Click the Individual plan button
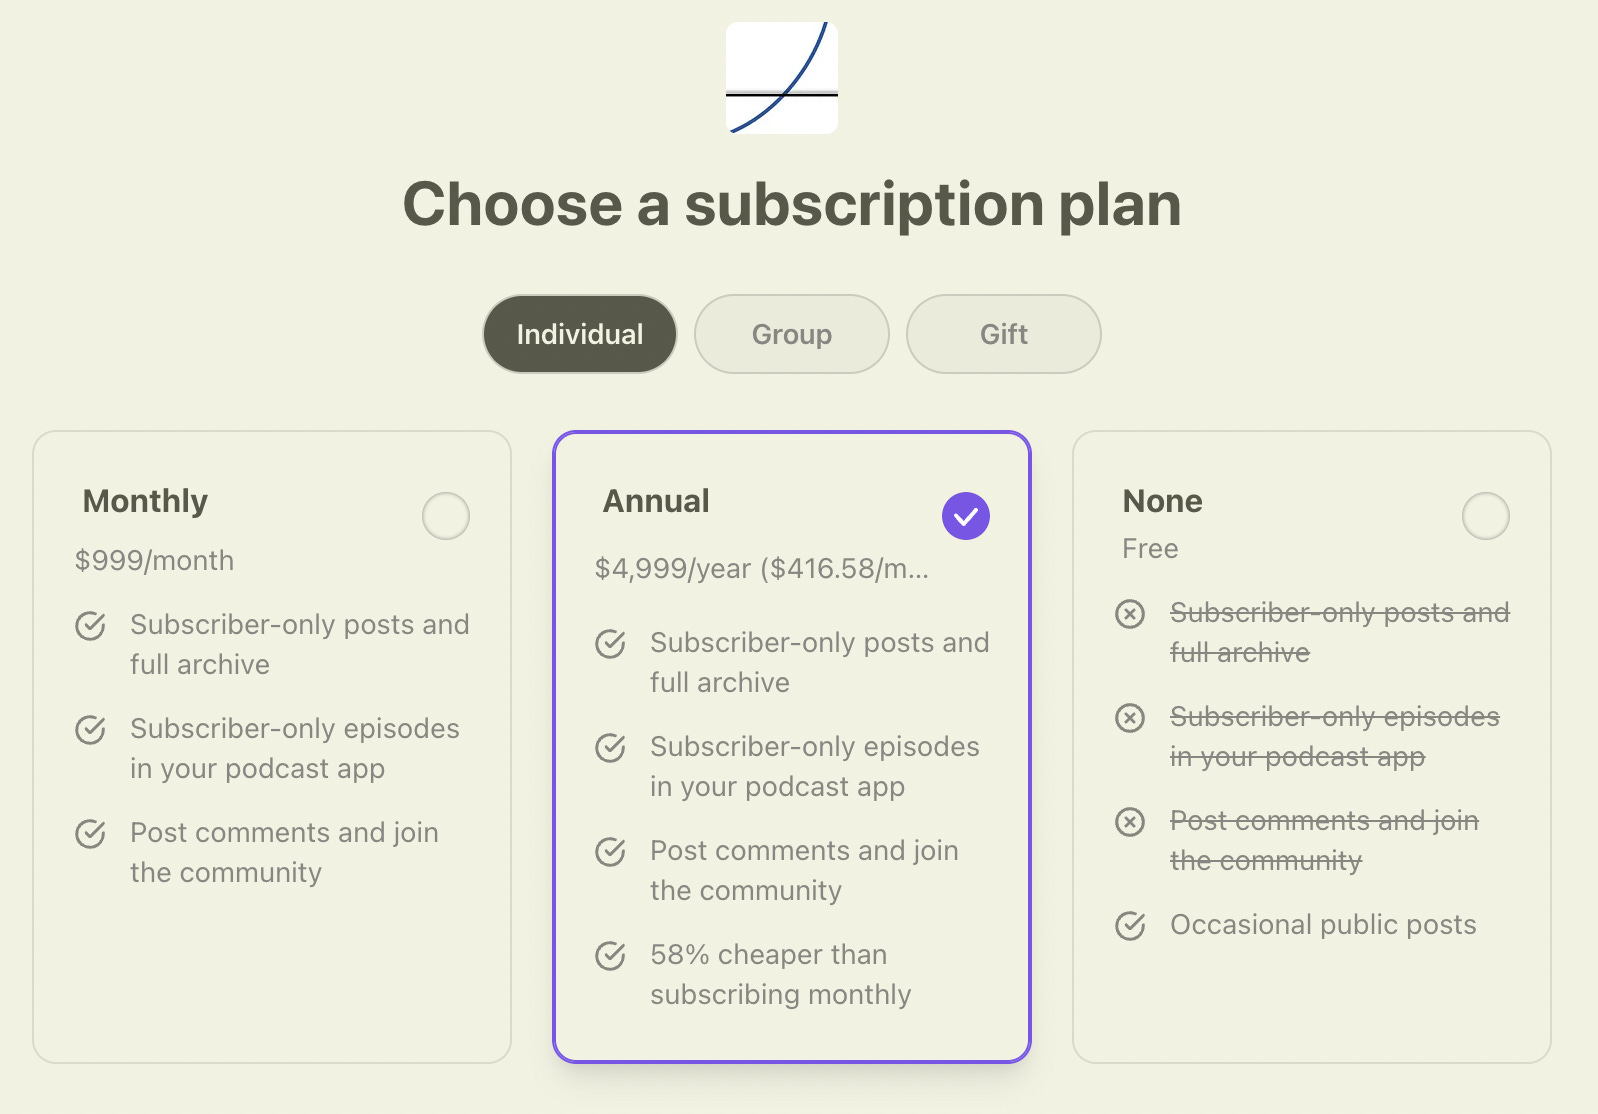1598x1114 pixels. click(x=579, y=334)
